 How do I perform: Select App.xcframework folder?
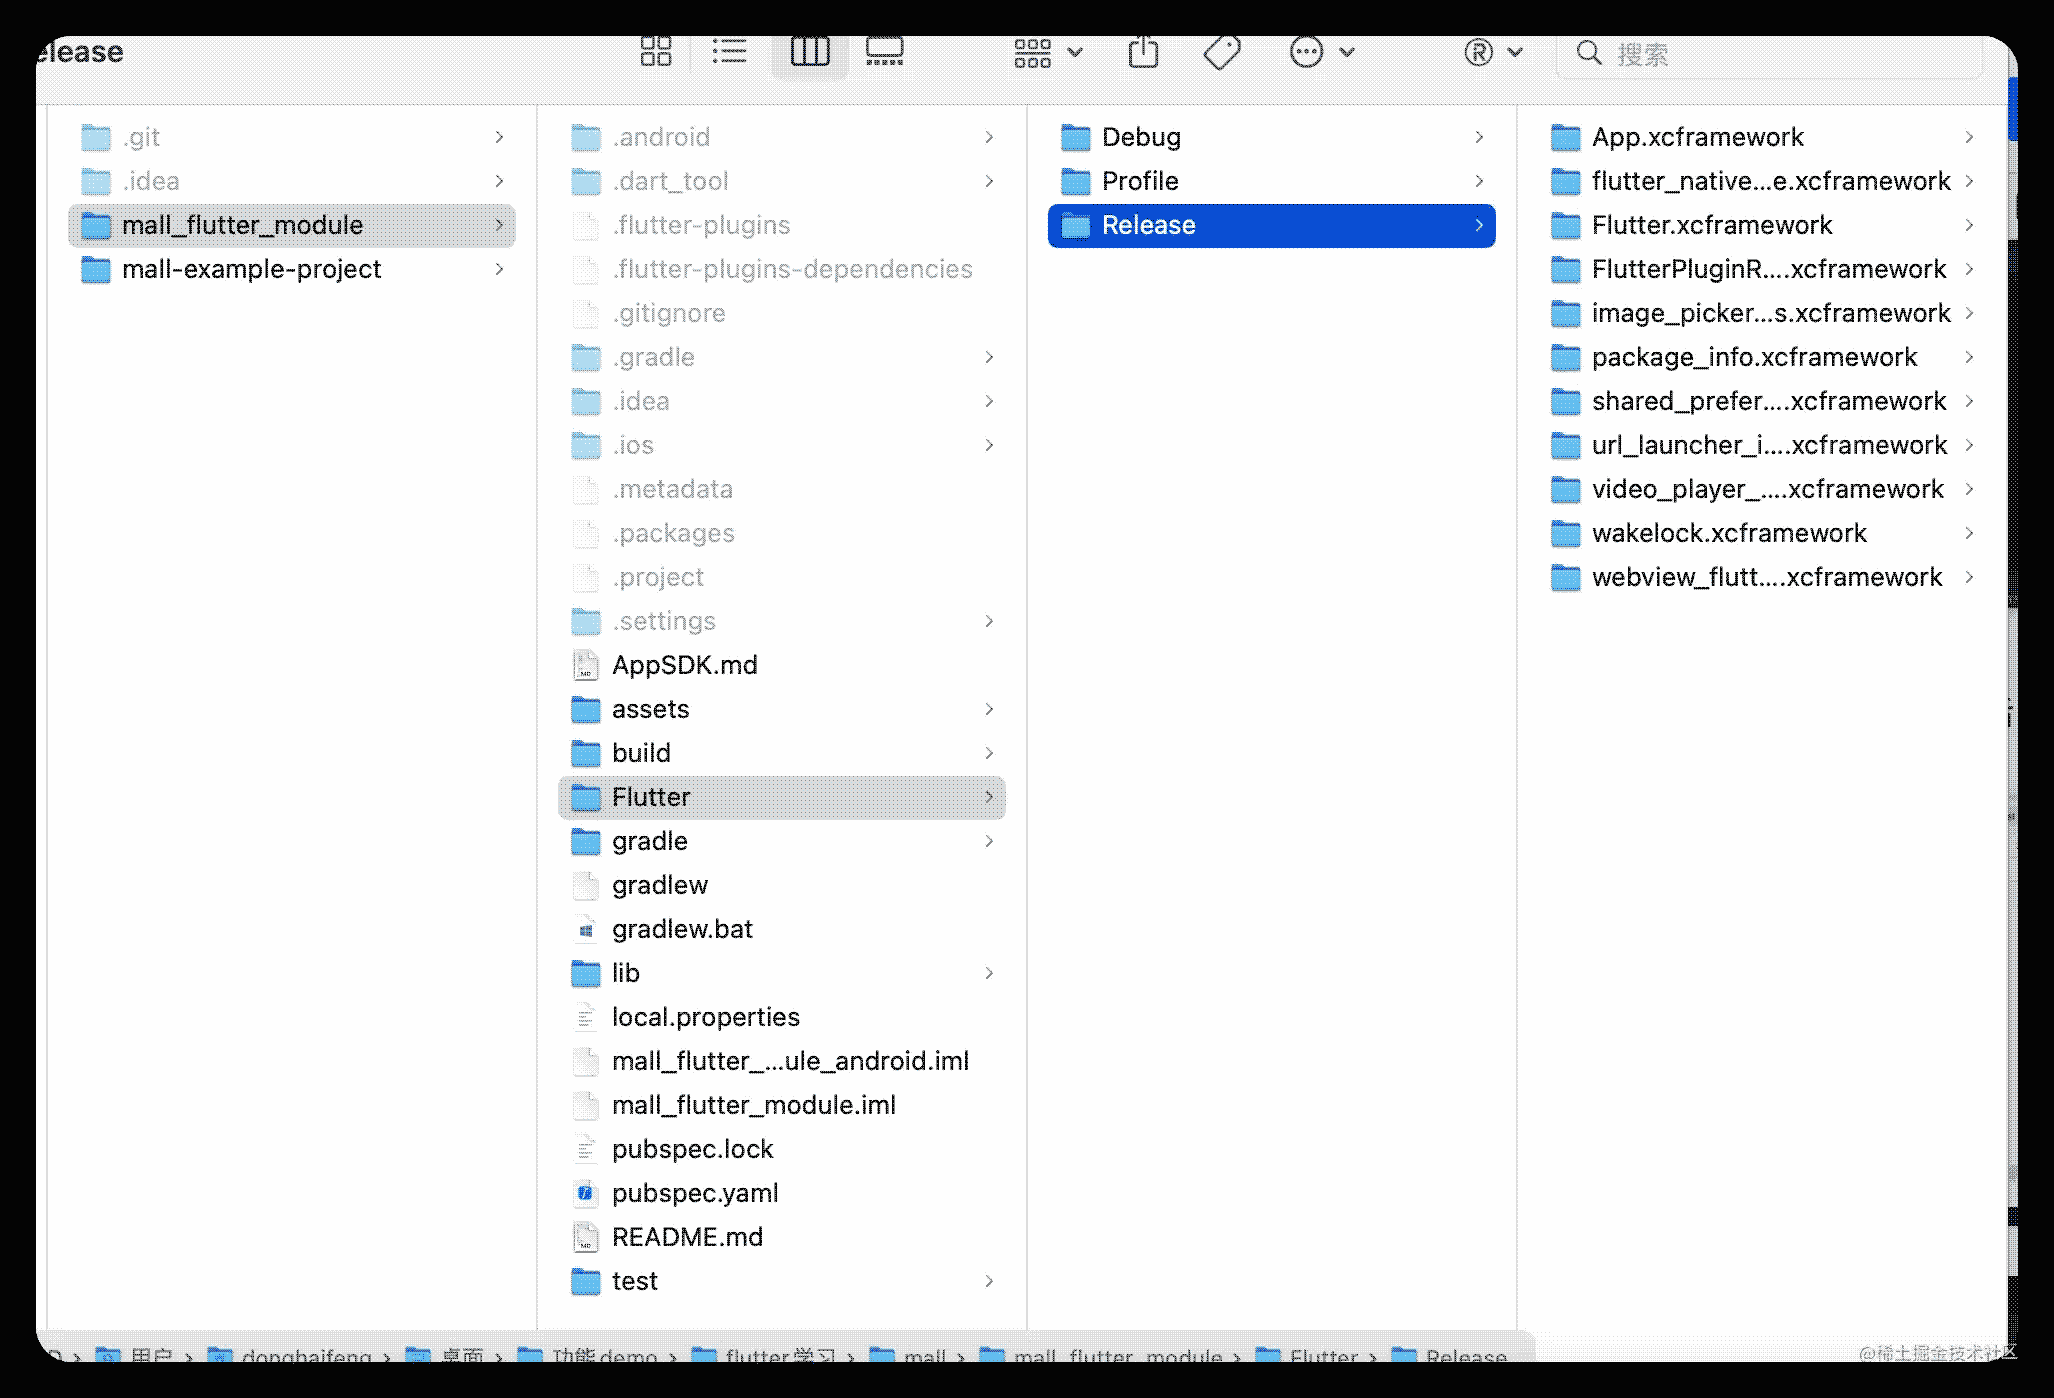click(x=1762, y=137)
